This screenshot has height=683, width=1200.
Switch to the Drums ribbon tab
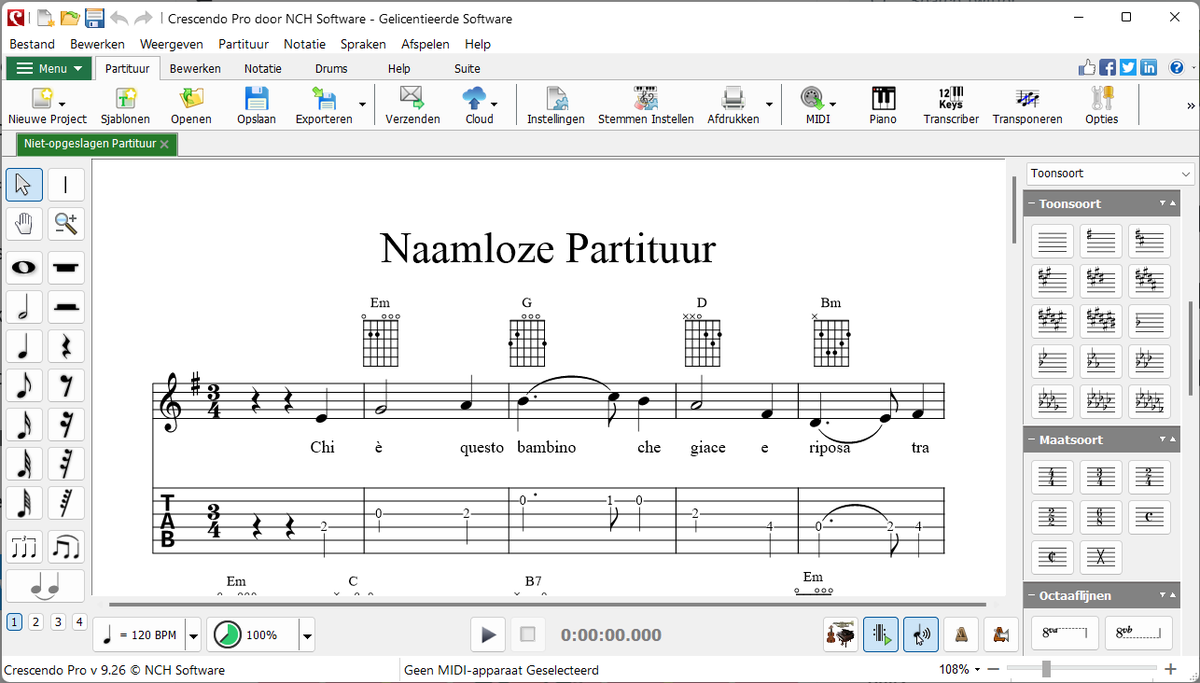point(331,69)
